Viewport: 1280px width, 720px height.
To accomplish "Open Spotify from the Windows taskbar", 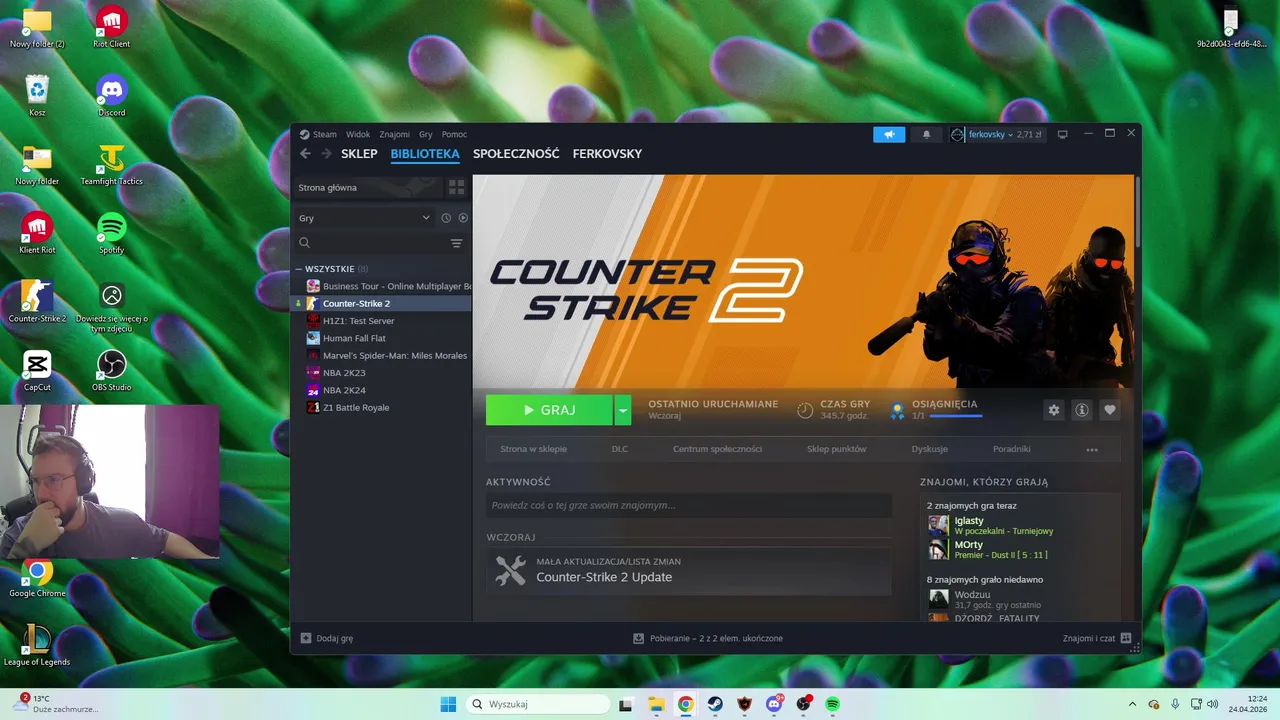I will point(833,704).
